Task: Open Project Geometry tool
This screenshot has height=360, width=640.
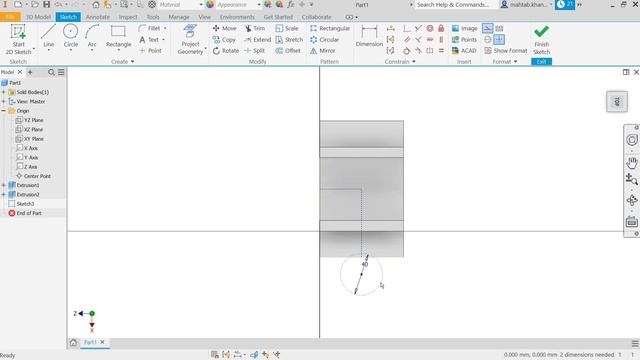Action: click(x=190, y=39)
